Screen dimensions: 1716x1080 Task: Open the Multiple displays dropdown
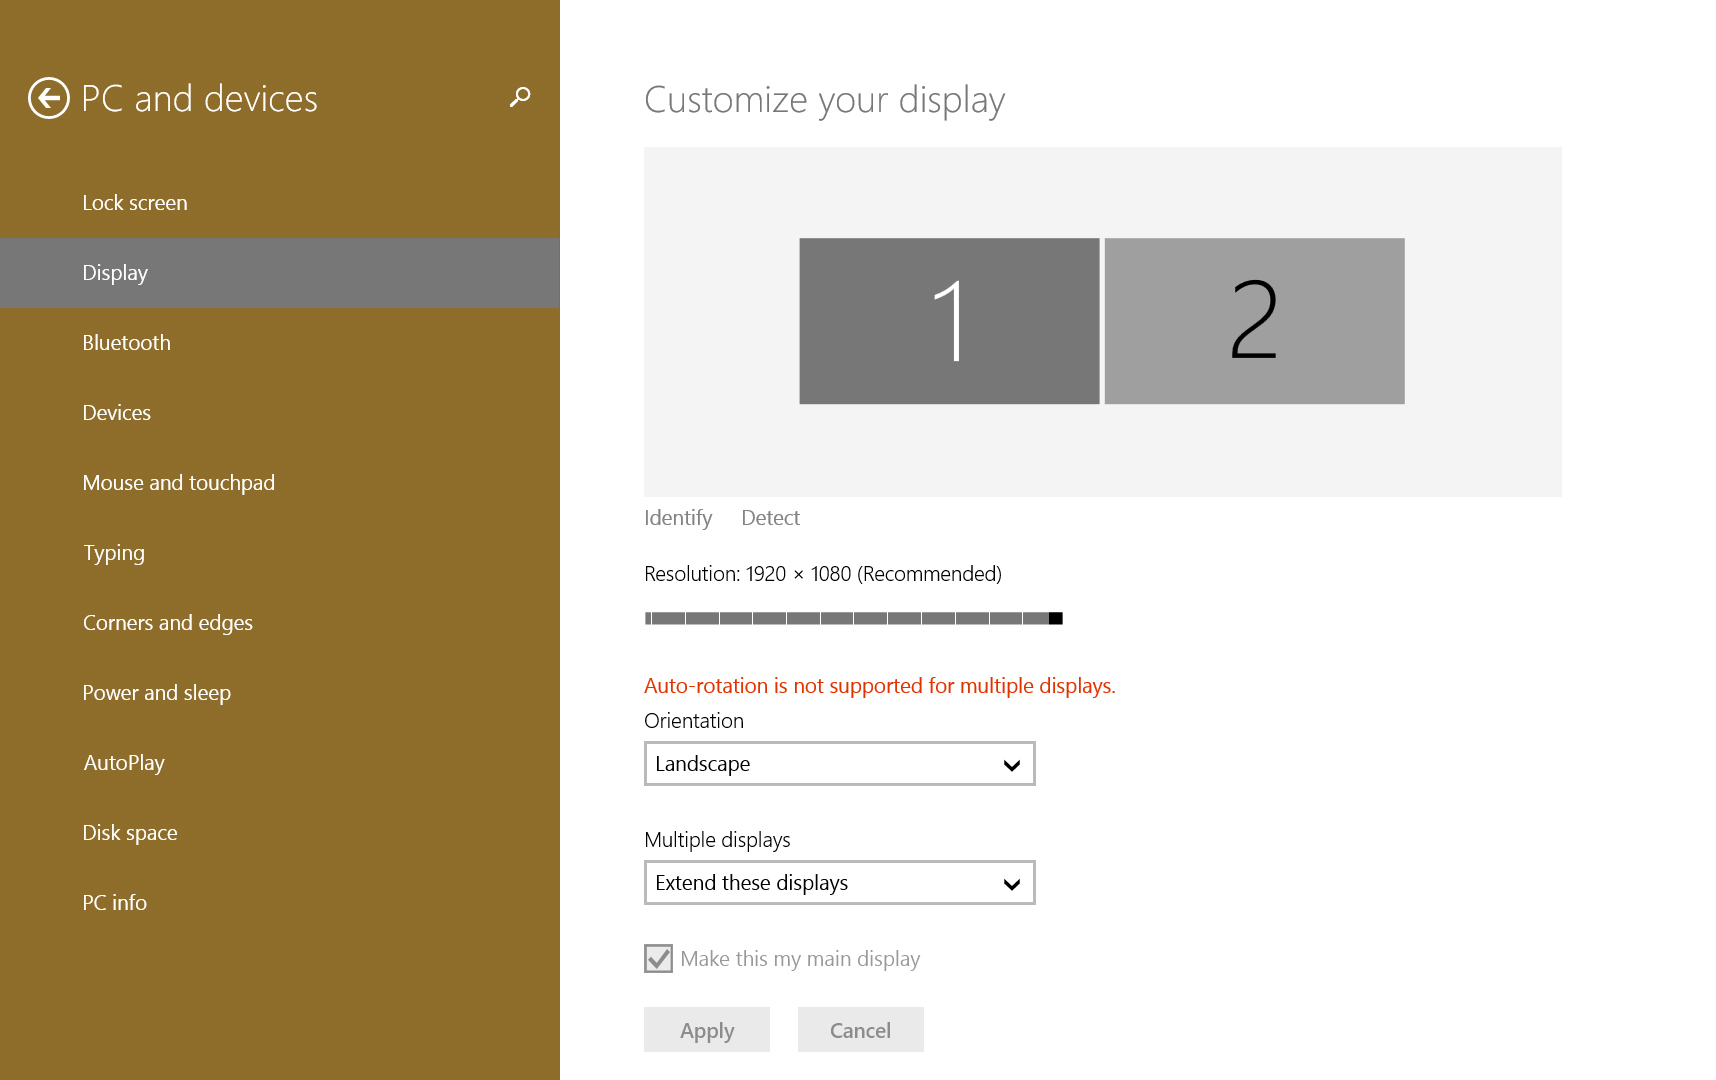pyautogui.click(x=839, y=883)
